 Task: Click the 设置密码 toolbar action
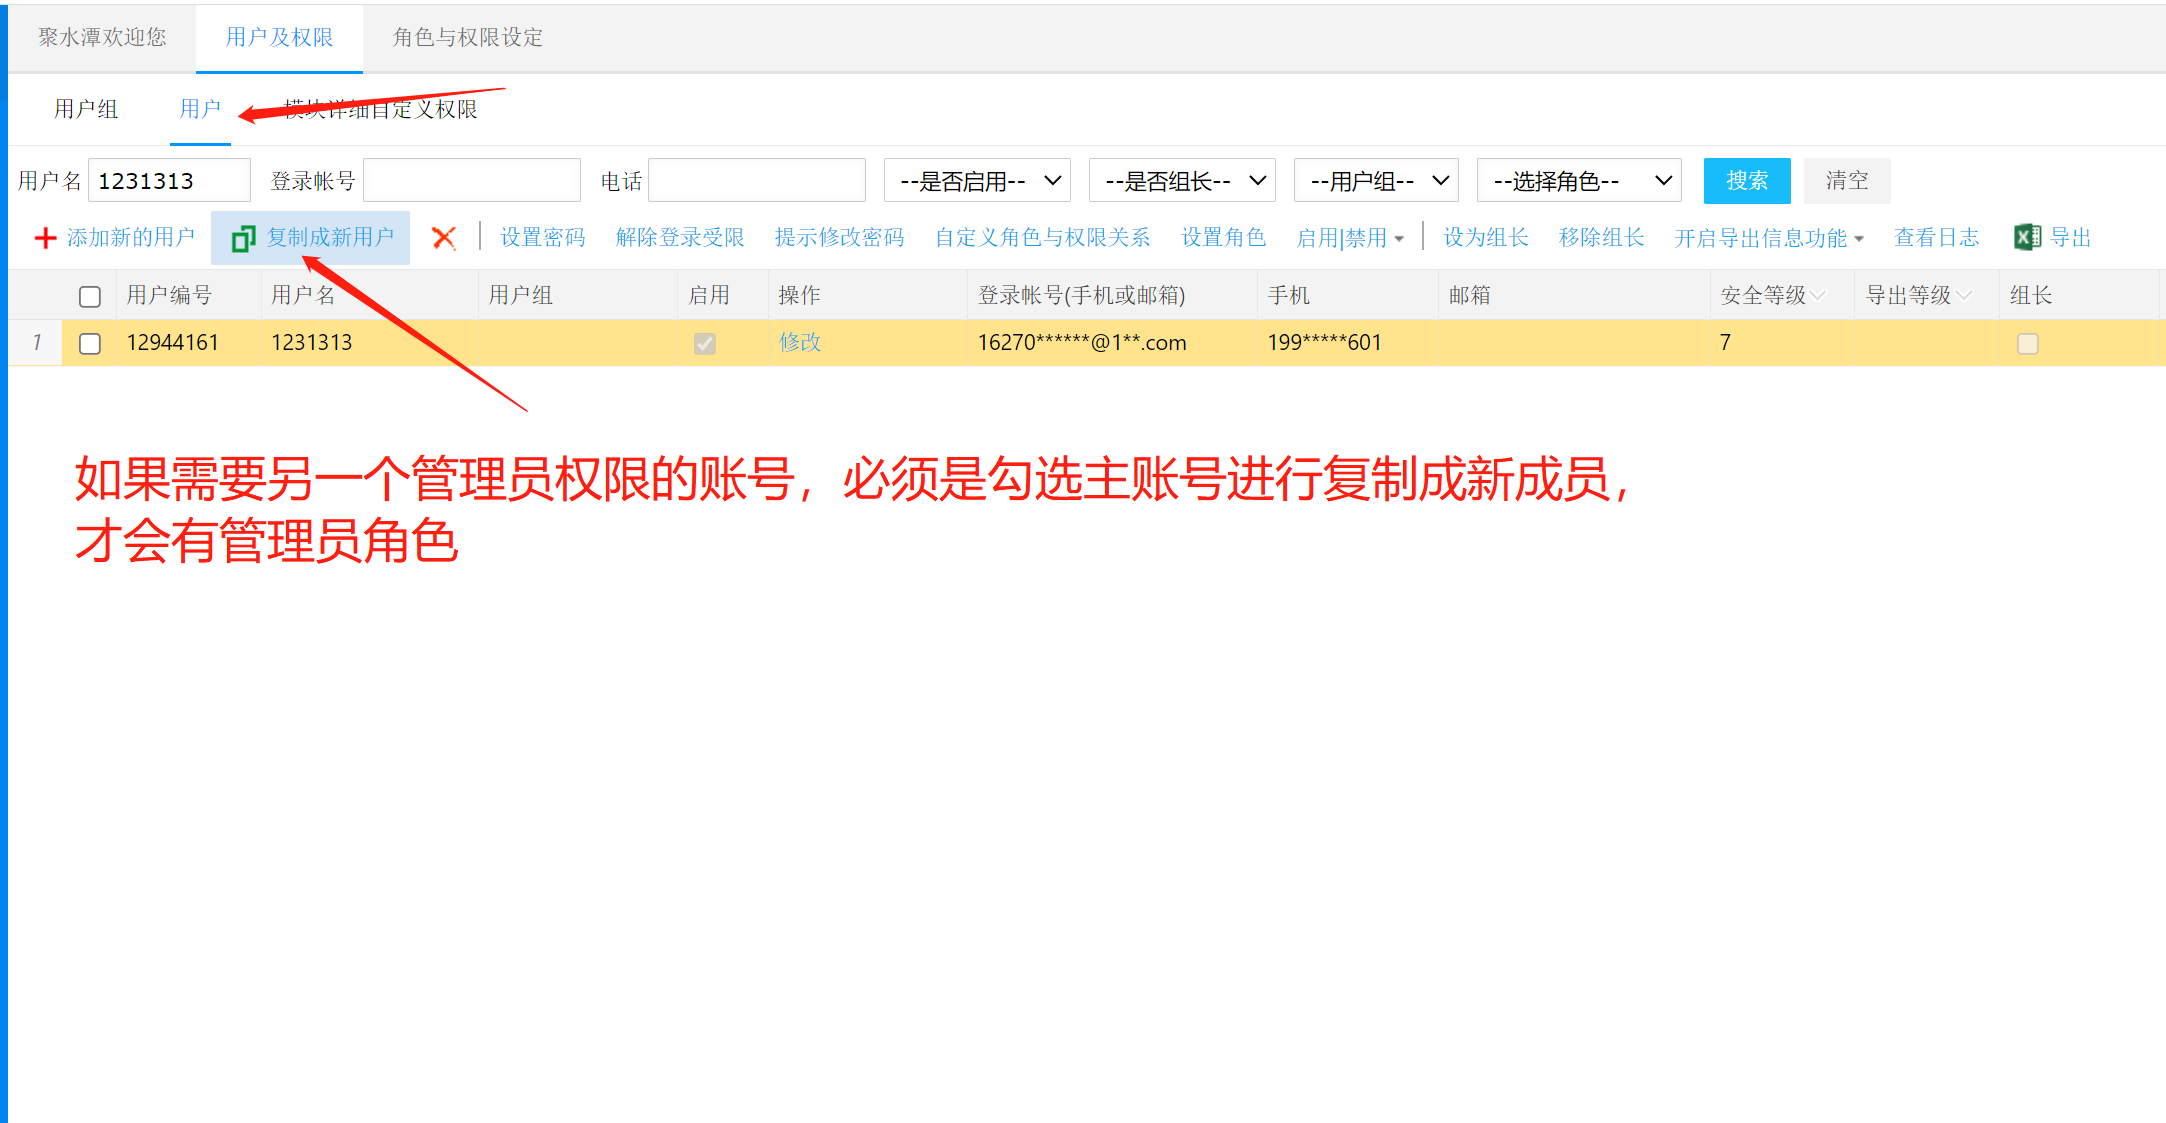coord(542,238)
